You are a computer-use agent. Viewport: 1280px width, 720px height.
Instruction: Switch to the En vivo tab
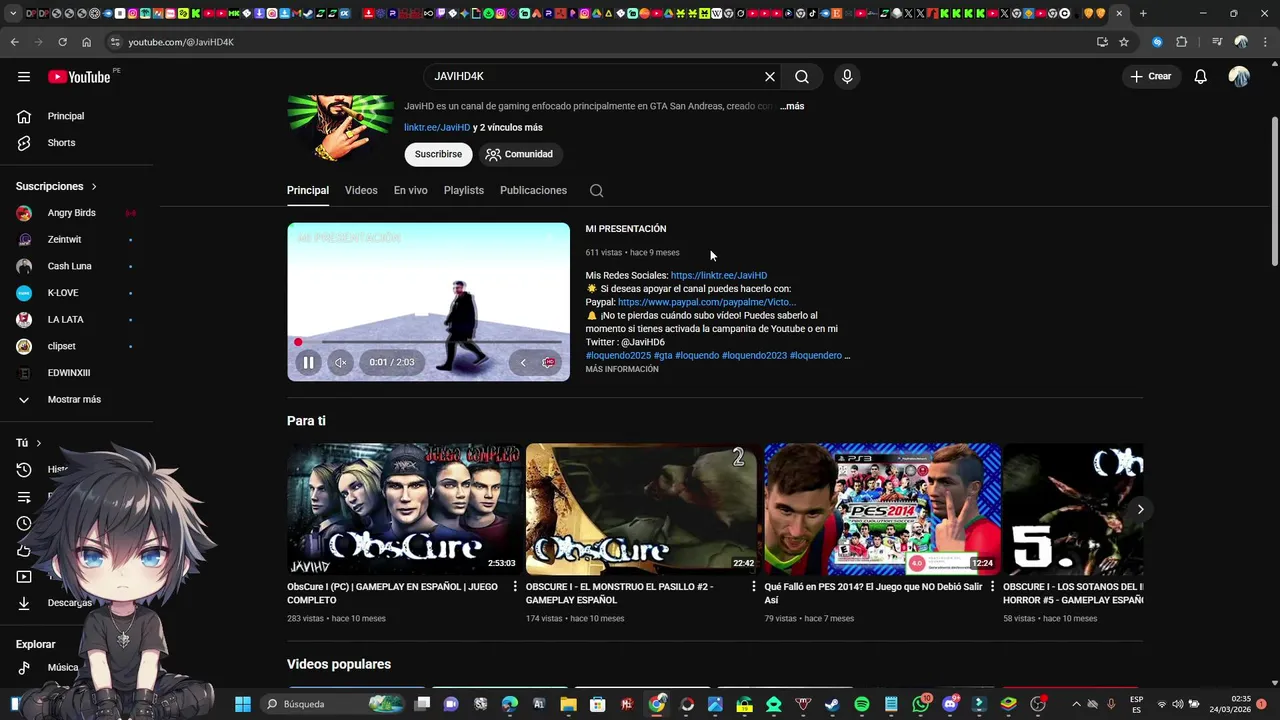point(410,190)
